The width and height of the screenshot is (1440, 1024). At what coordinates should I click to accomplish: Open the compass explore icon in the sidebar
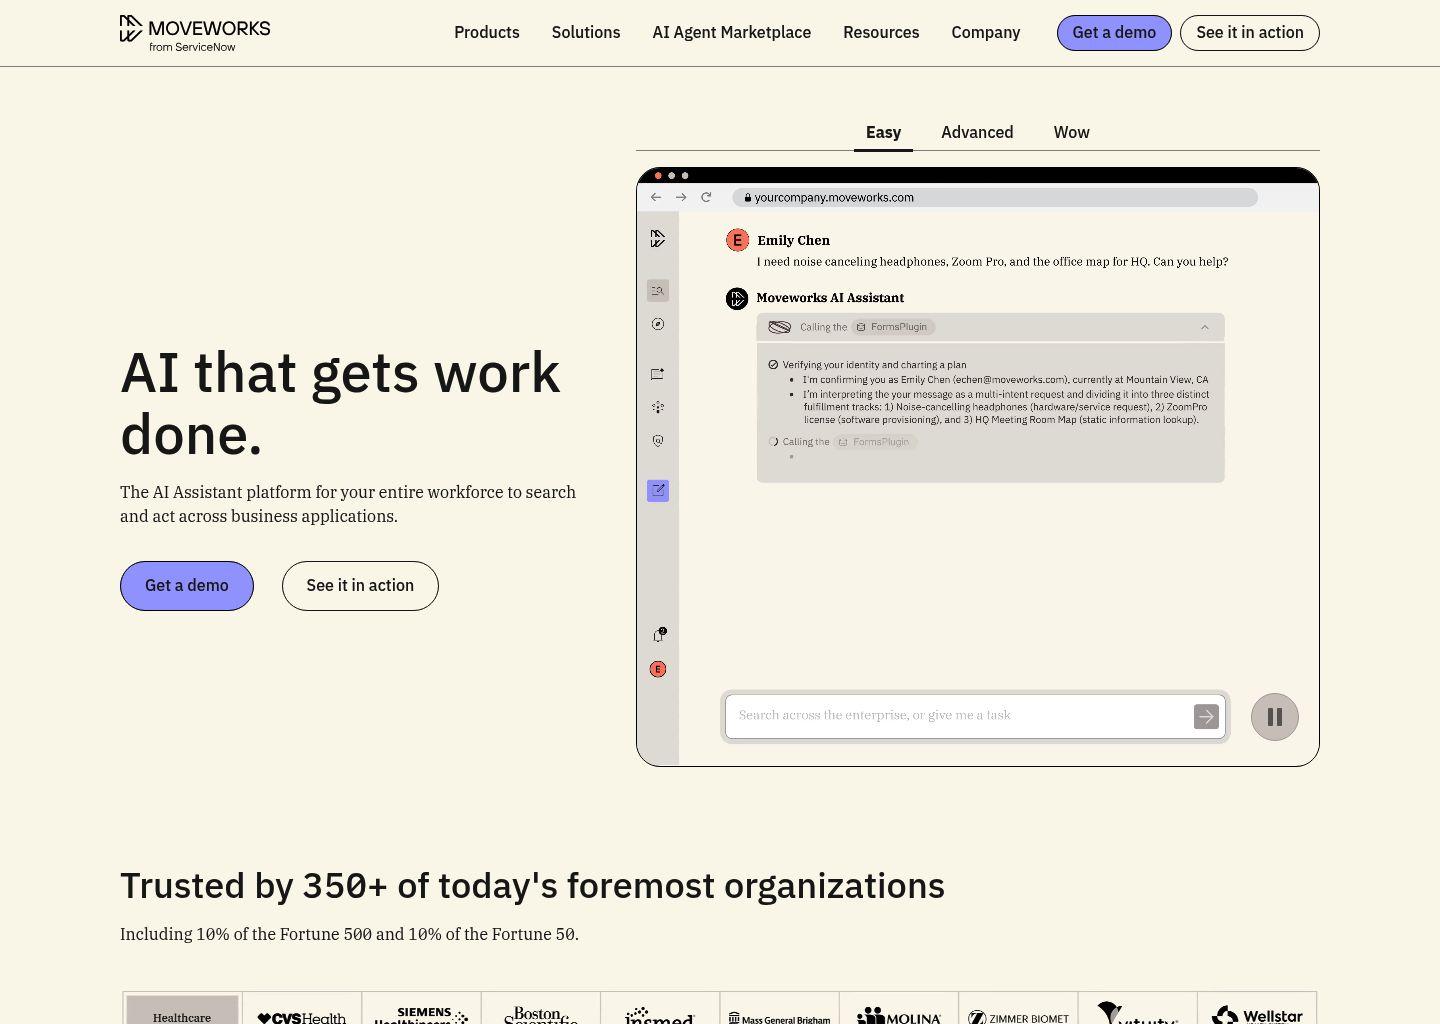point(658,324)
